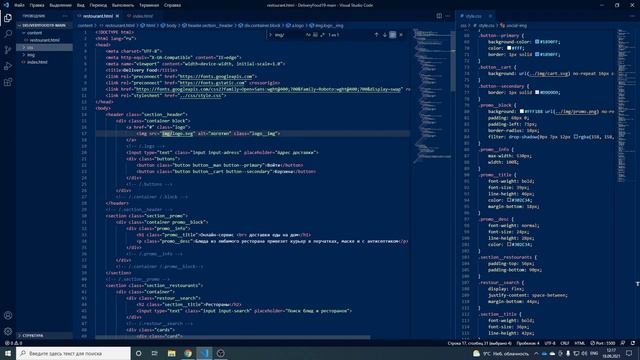Open the Вид menu

81,5
